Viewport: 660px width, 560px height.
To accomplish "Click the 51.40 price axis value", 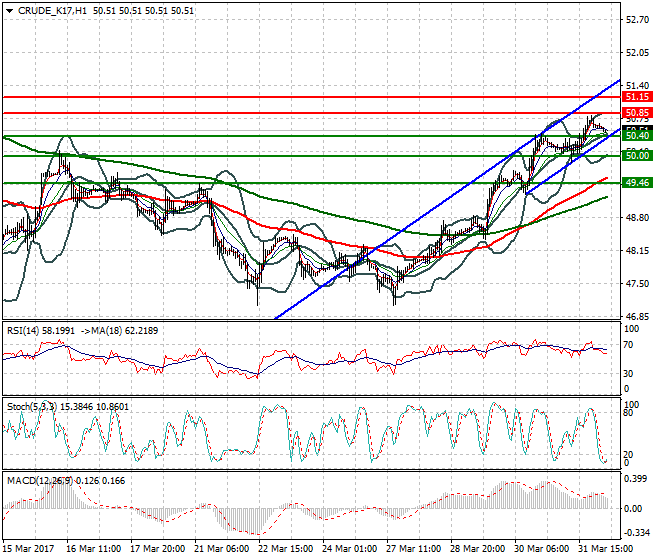I will pyautogui.click(x=637, y=86).
